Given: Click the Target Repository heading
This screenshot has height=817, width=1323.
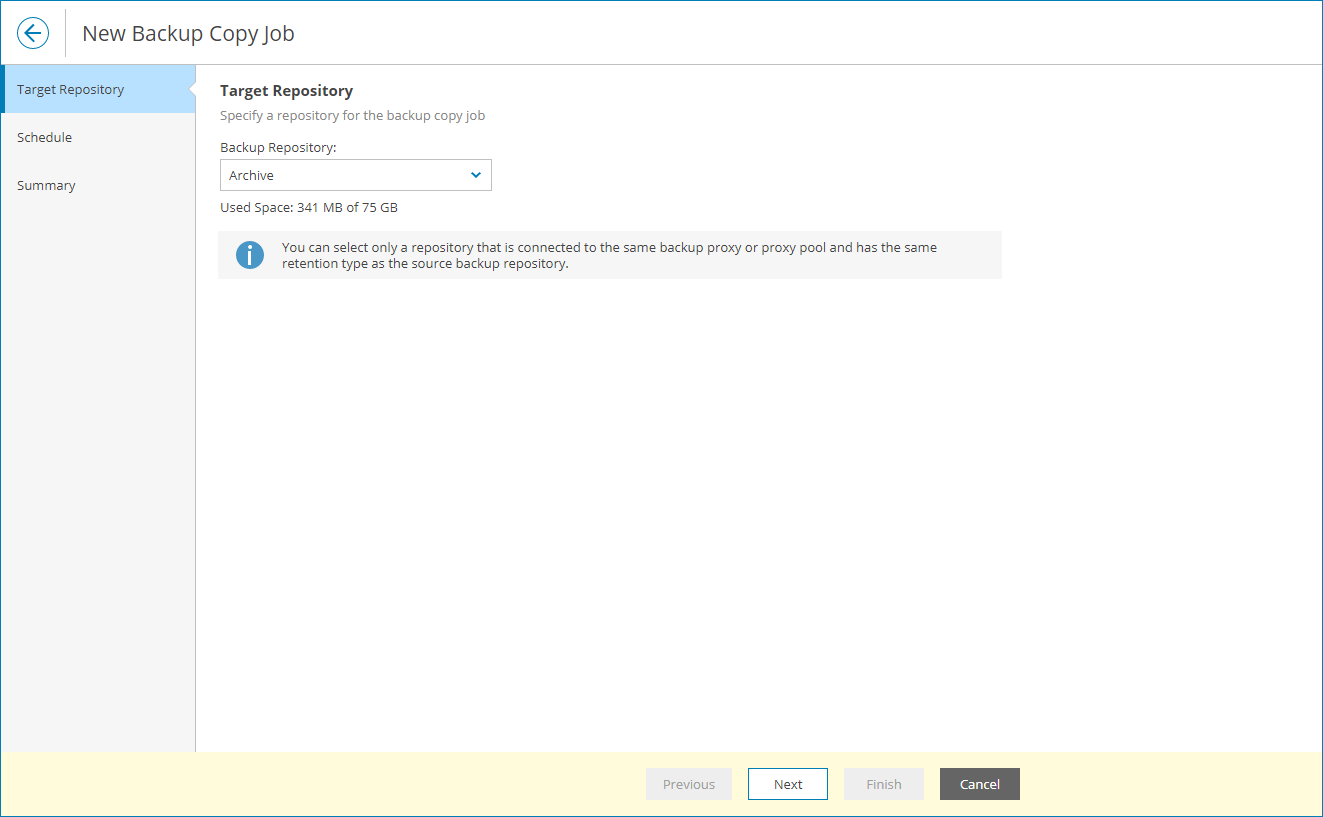Looking at the screenshot, I should click(x=287, y=91).
